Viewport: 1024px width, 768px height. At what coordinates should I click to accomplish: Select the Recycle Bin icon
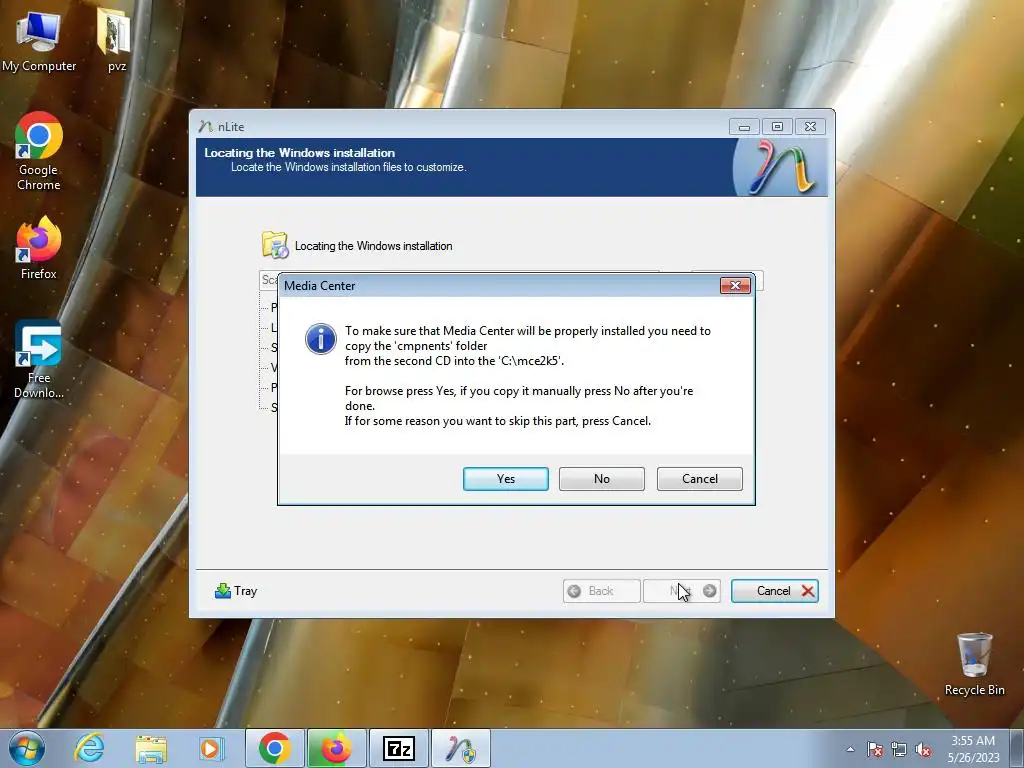pyautogui.click(x=974, y=664)
